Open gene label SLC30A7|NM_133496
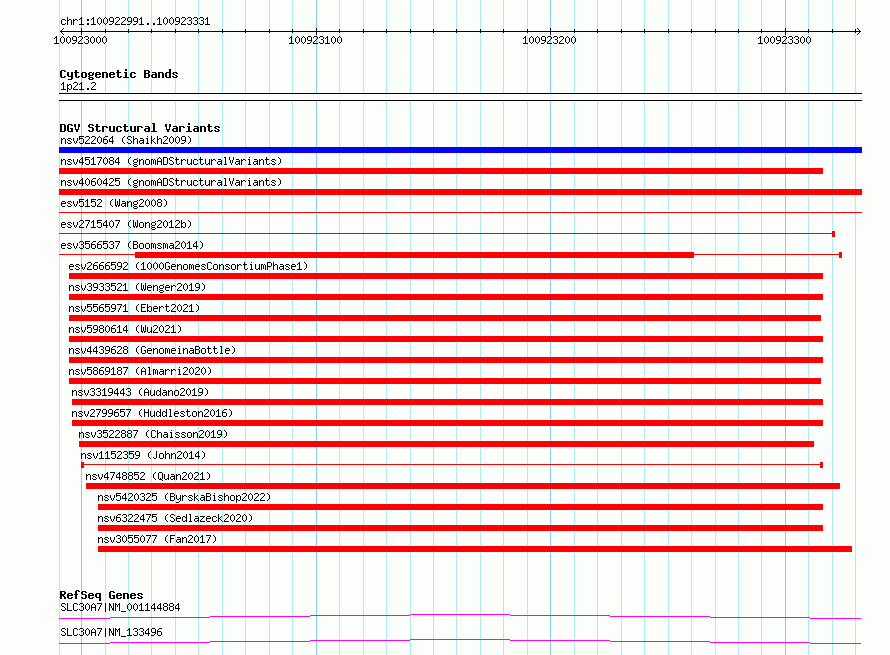 click(x=111, y=632)
